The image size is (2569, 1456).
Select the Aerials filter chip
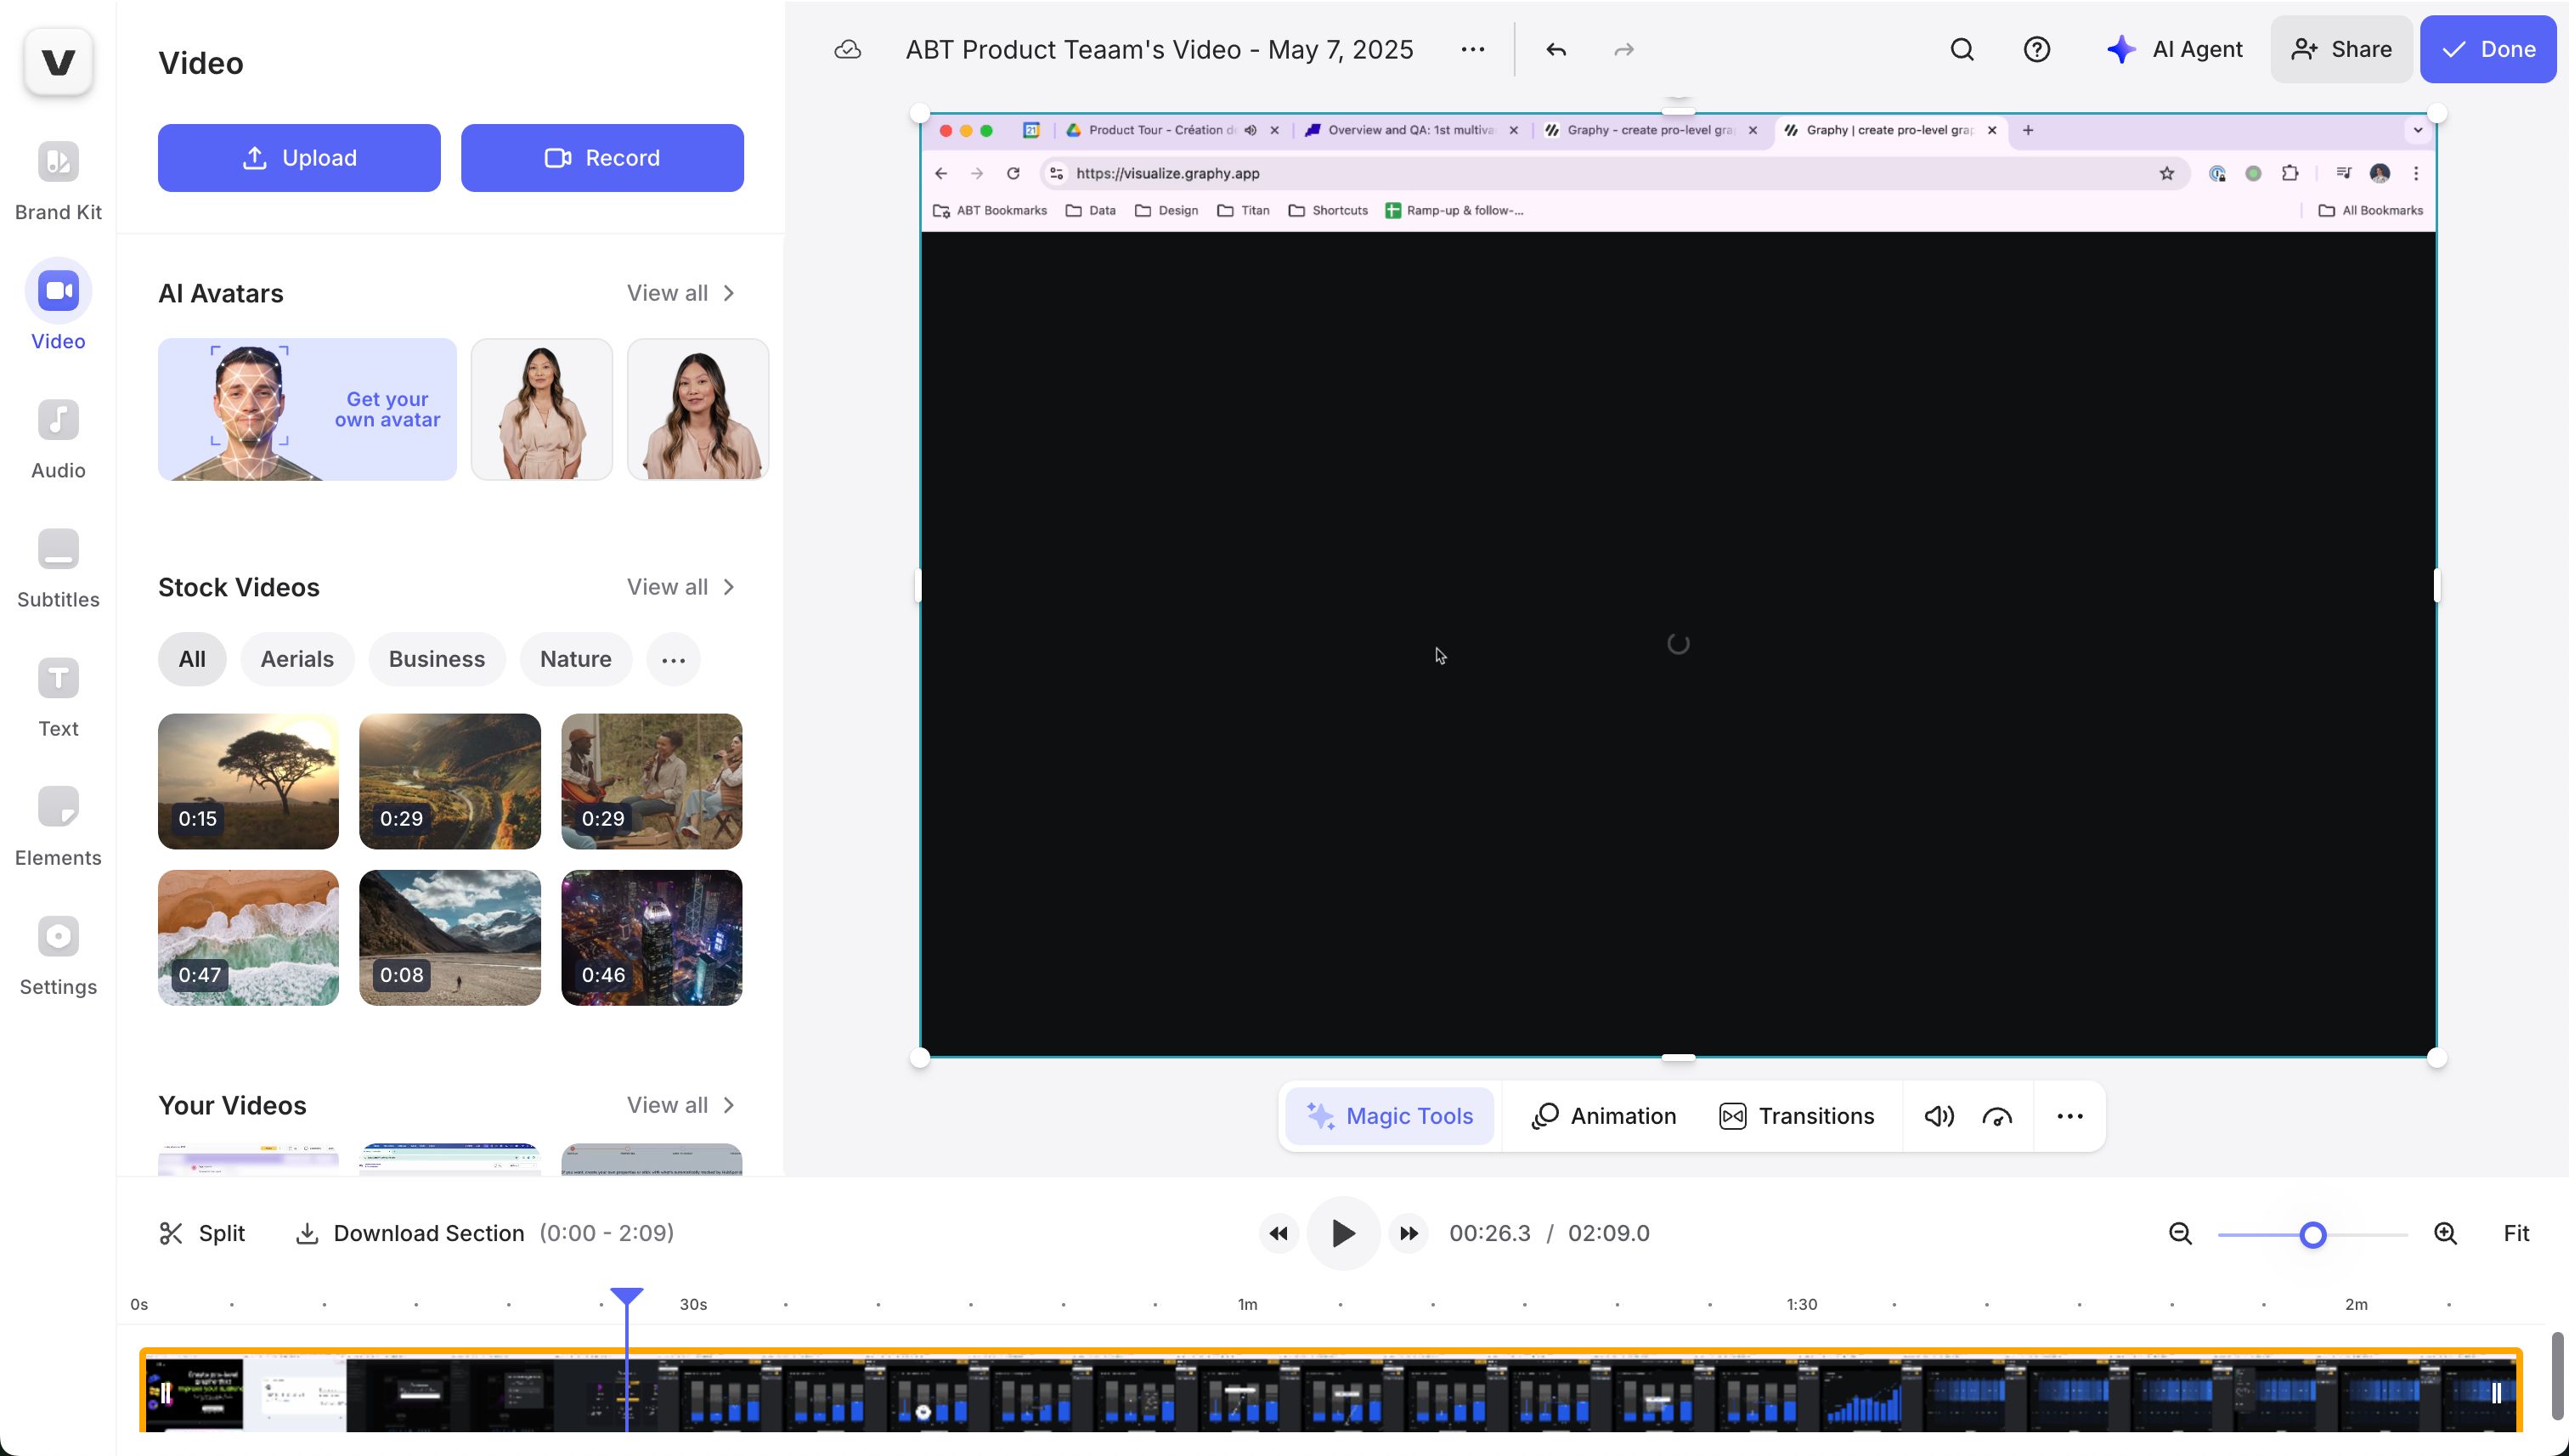coord(297,659)
